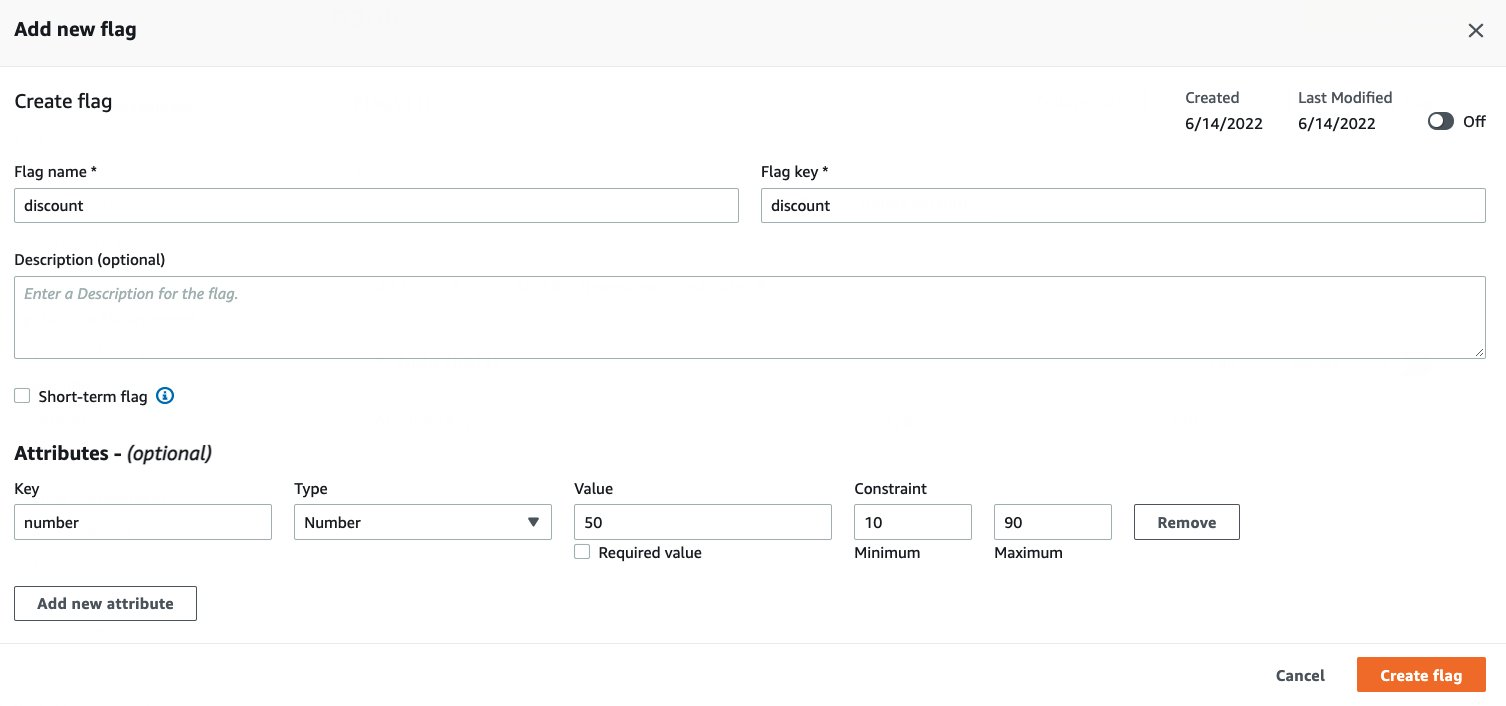Remove the number attribute

pyautogui.click(x=1186, y=521)
